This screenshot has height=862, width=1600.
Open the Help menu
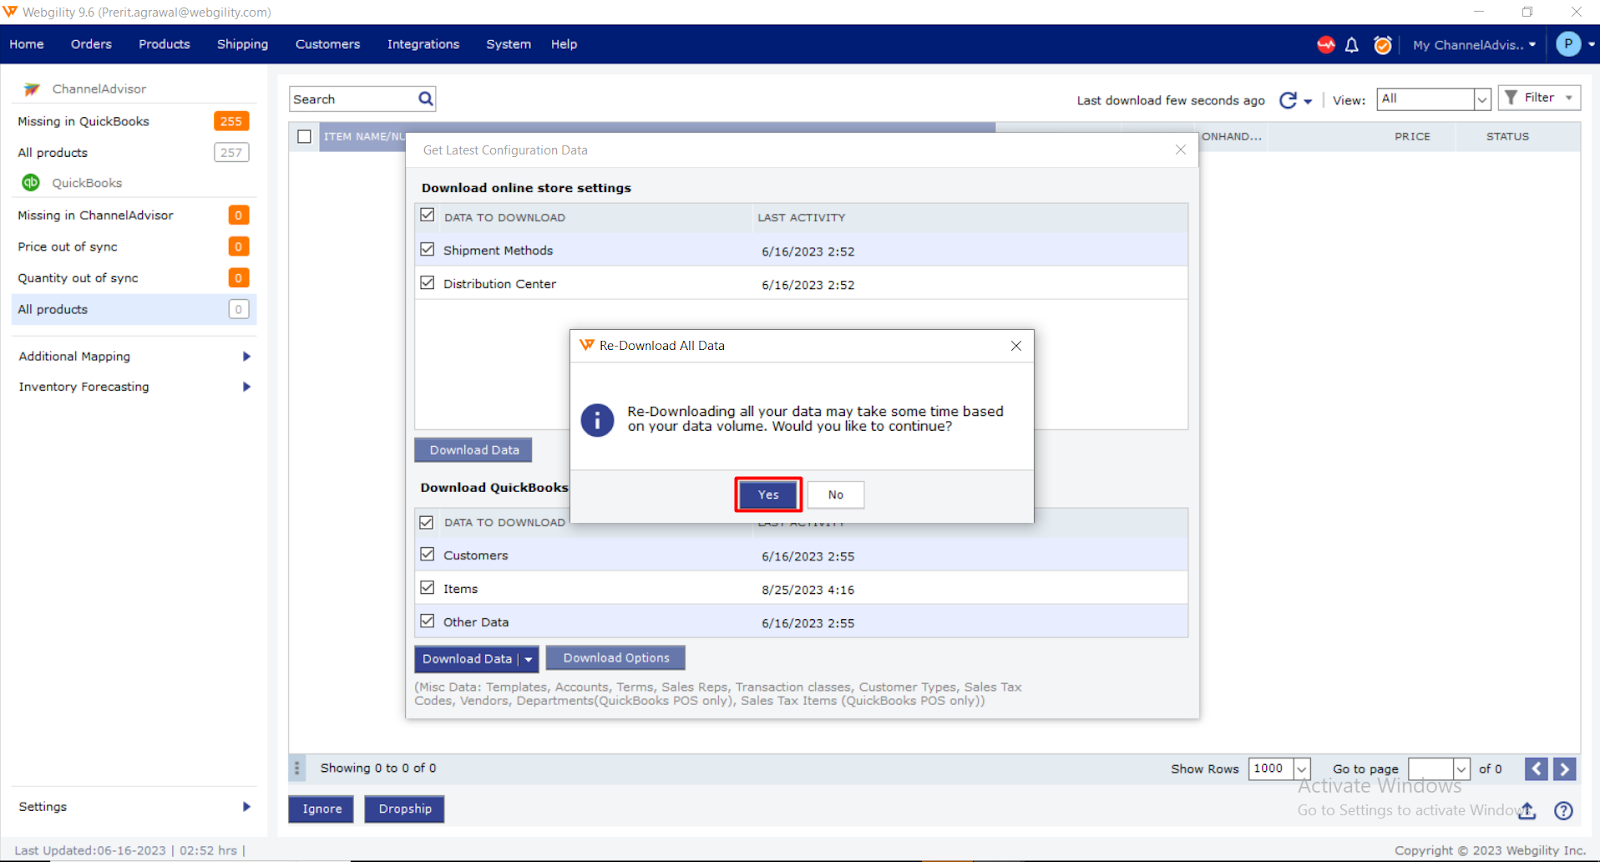(x=564, y=44)
